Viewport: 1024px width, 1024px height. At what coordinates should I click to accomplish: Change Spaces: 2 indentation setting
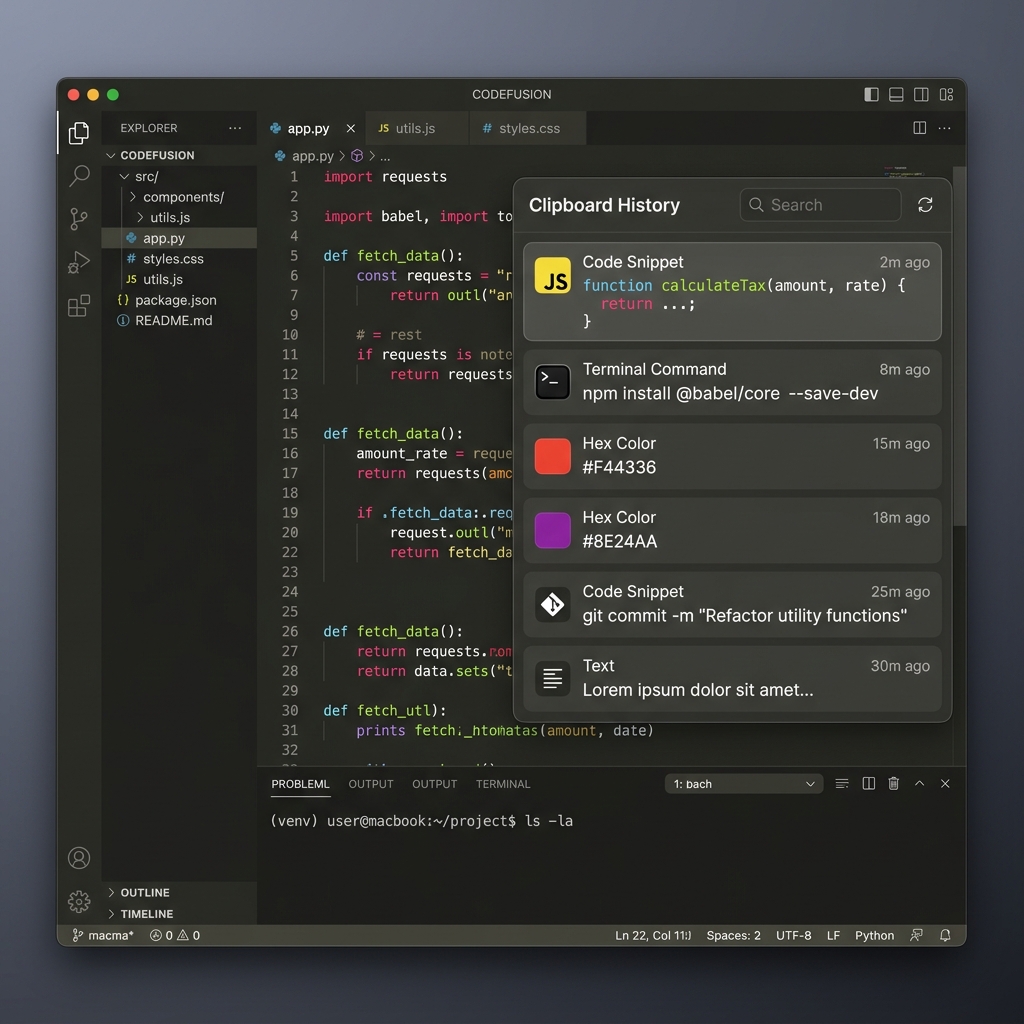click(x=733, y=935)
